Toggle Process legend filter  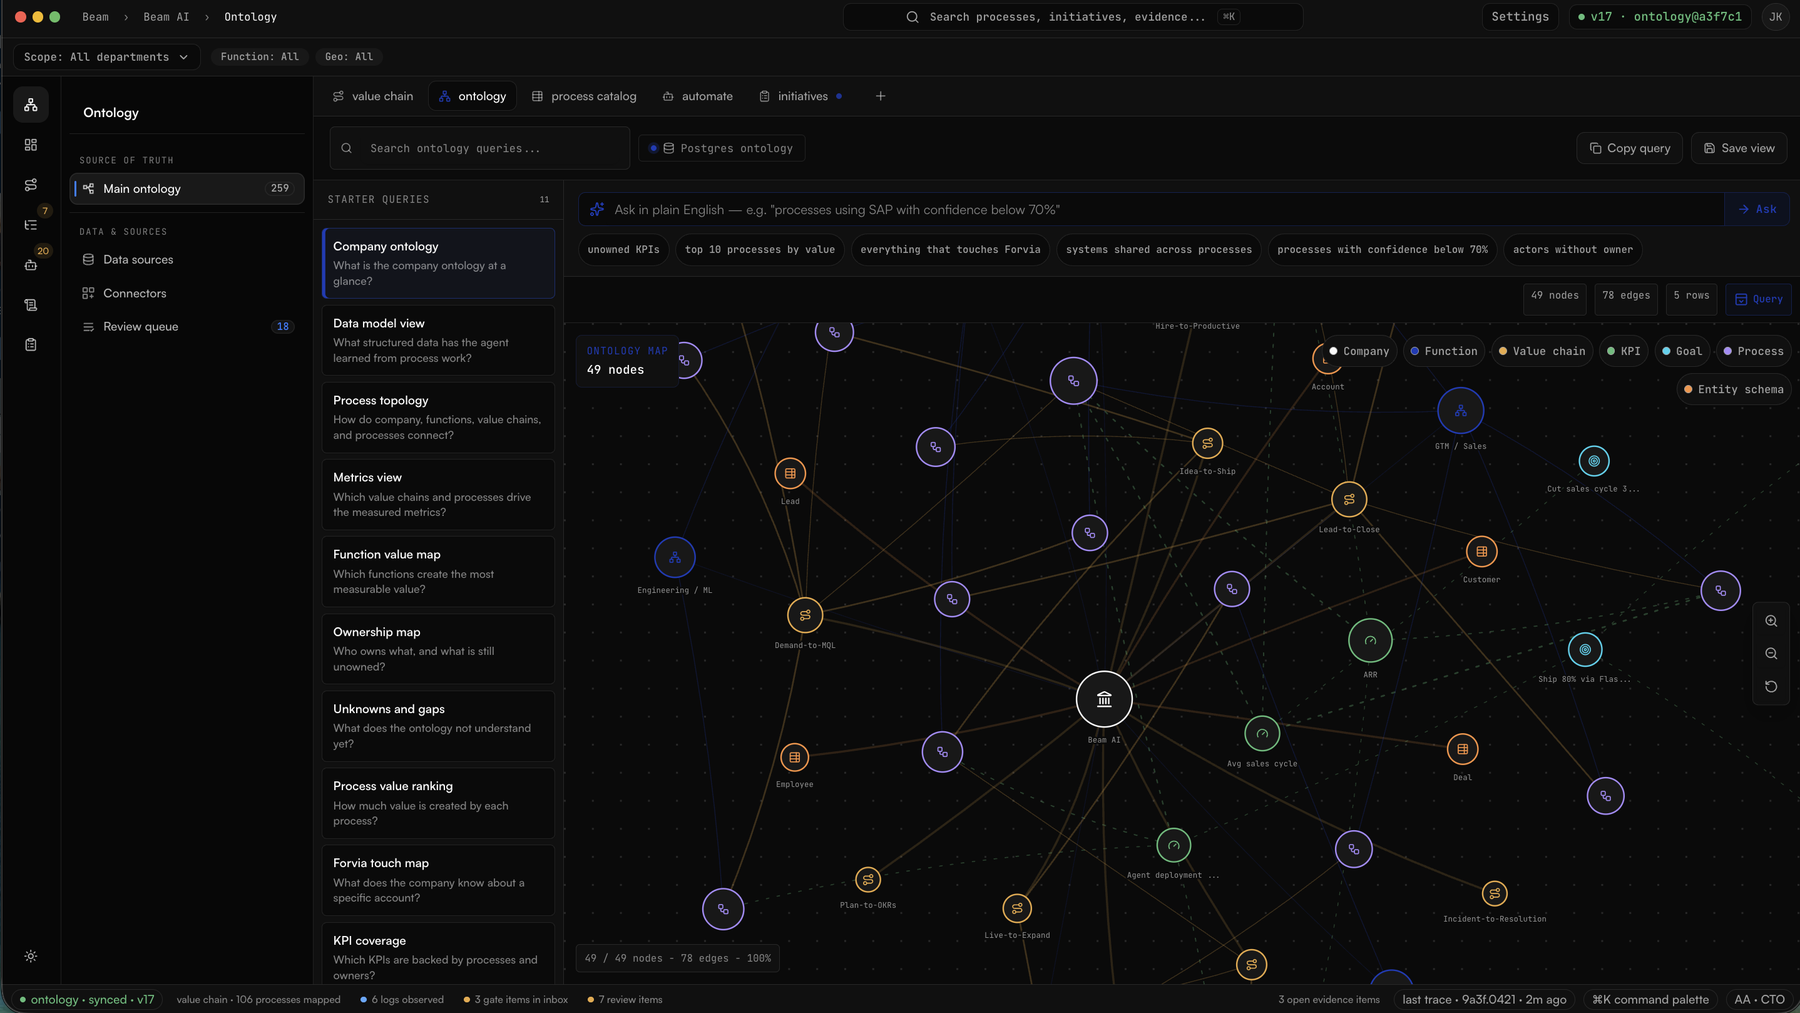click(1753, 351)
